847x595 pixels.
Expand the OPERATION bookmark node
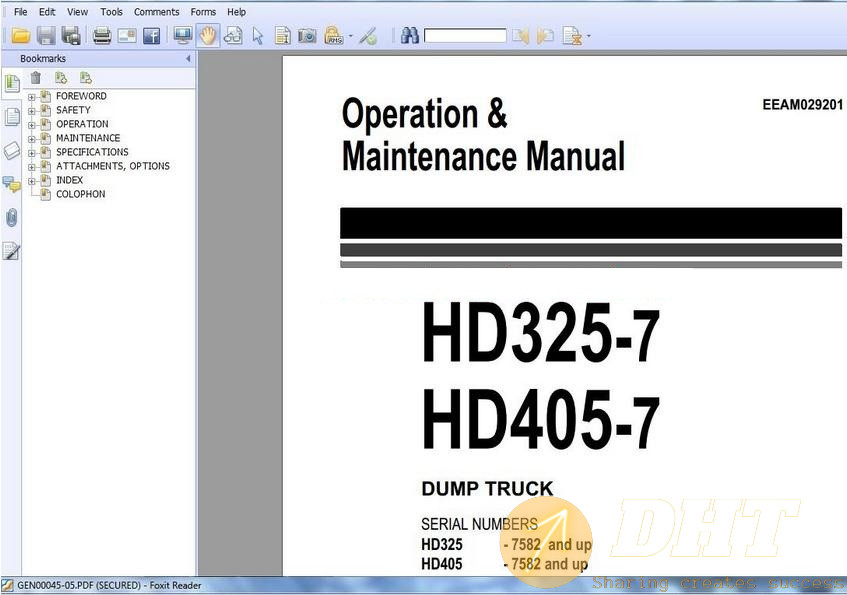(x=32, y=125)
